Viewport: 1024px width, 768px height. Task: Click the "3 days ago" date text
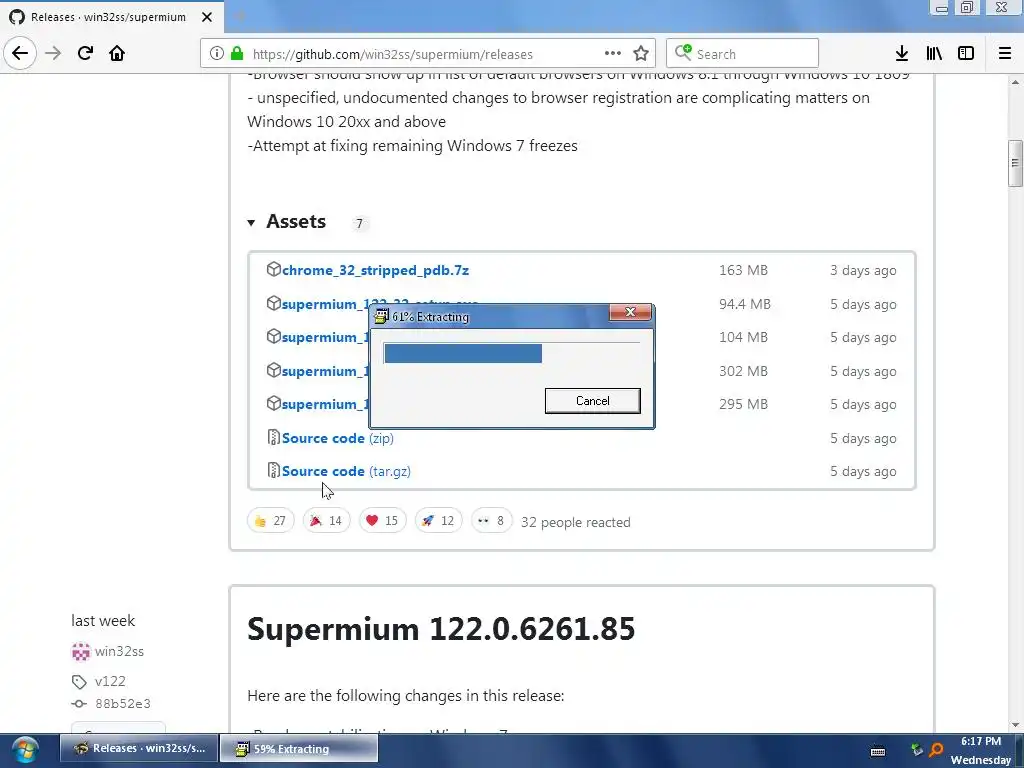point(863,270)
